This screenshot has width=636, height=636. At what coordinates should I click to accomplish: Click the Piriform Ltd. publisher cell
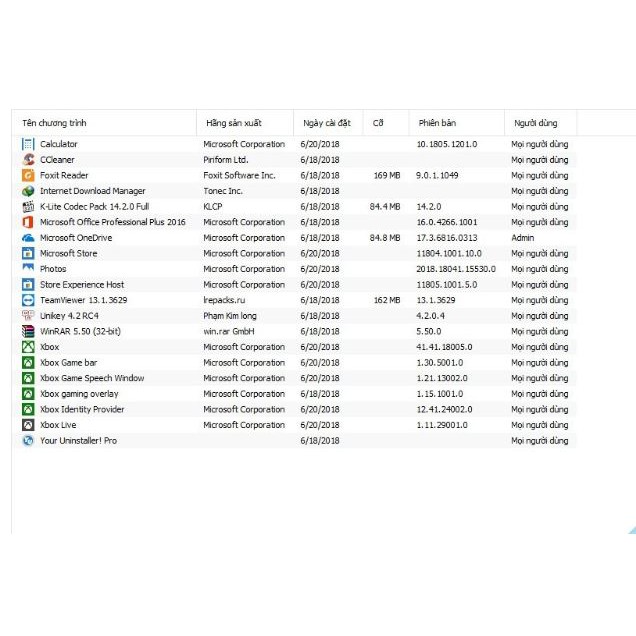point(226,160)
